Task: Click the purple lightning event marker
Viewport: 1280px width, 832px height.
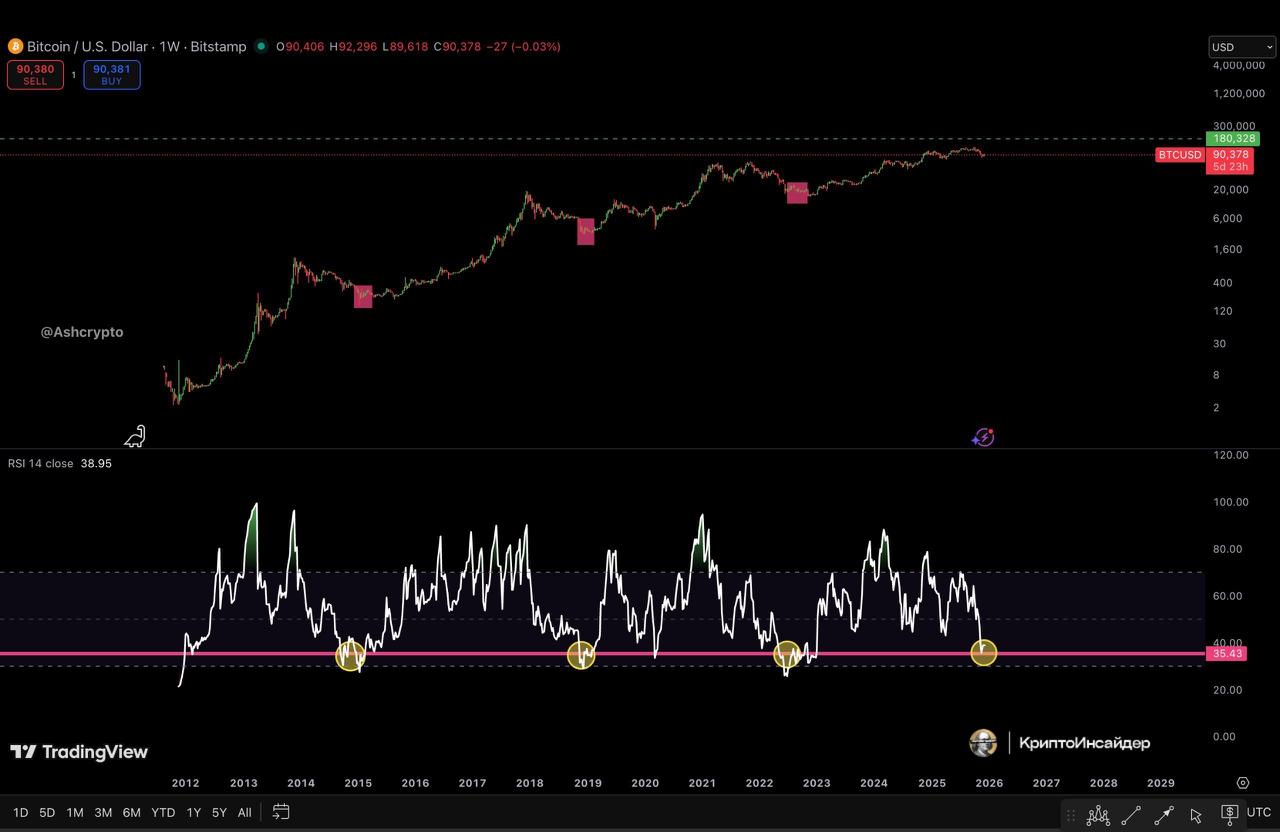Action: (x=984, y=437)
